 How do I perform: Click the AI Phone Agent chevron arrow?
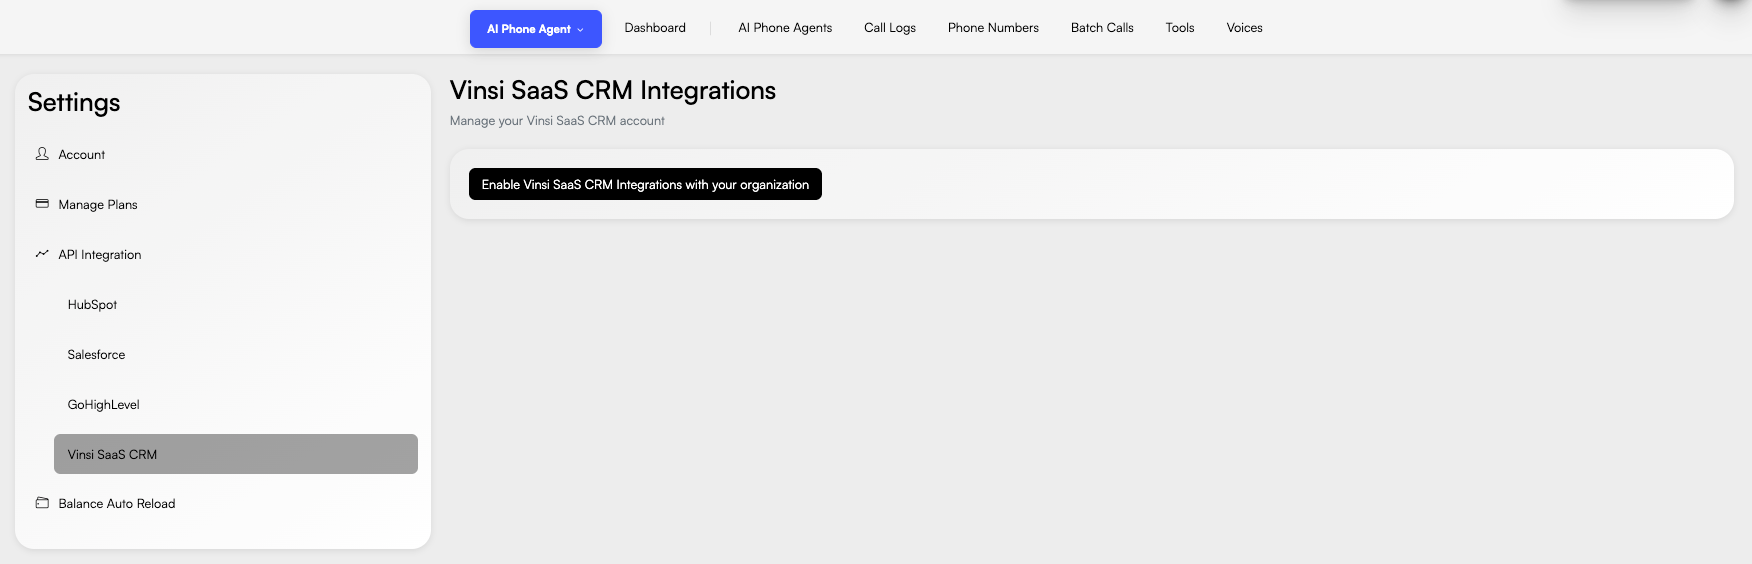coord(580,30)
